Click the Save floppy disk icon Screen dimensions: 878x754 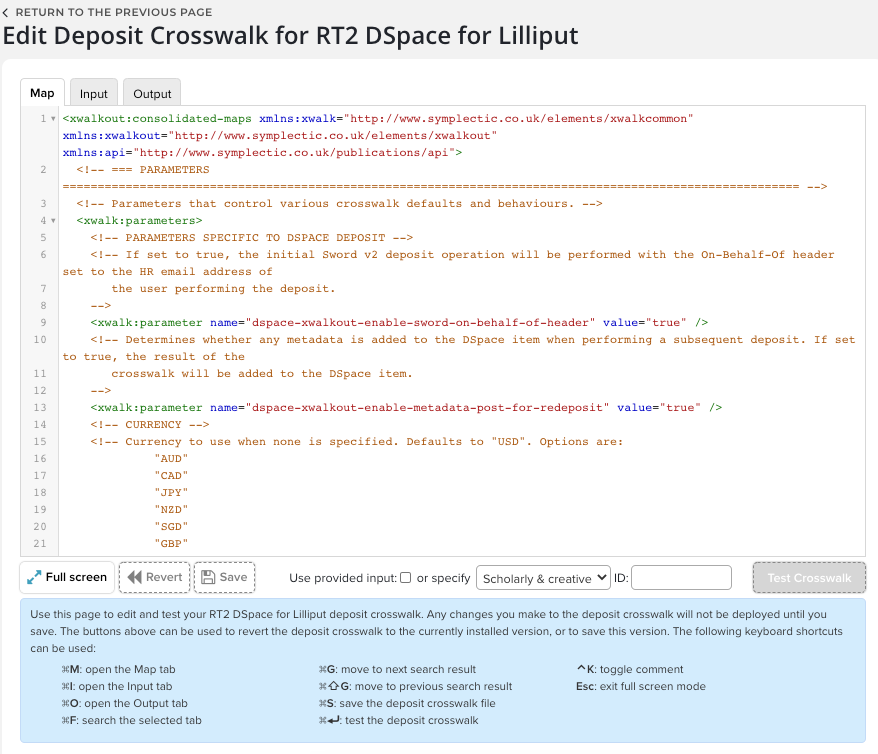[x=208, y=577]
